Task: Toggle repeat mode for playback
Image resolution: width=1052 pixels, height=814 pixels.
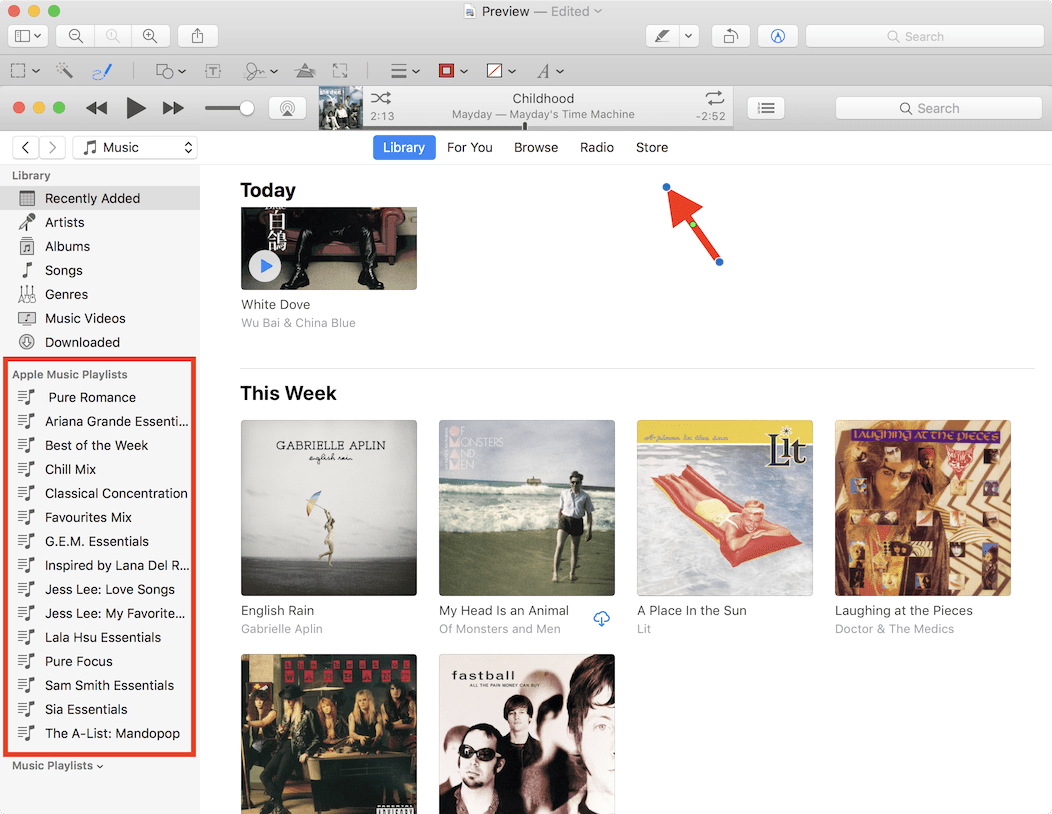Action: click(714, 98)
